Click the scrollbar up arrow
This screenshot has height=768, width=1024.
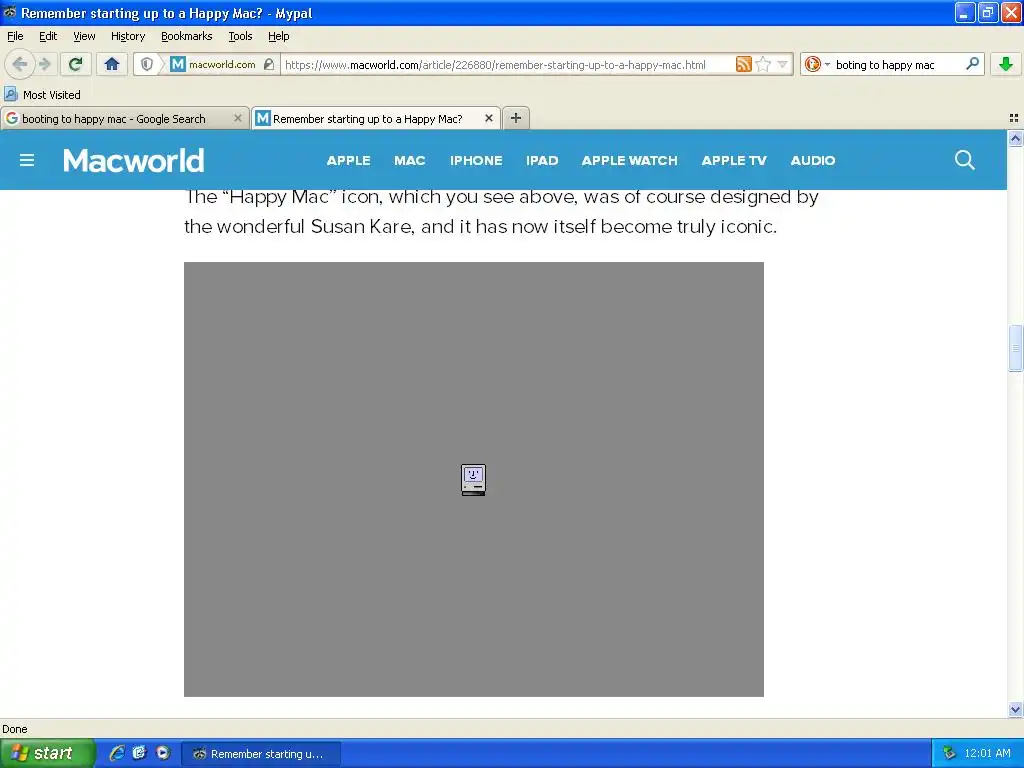pos(1015,138)
